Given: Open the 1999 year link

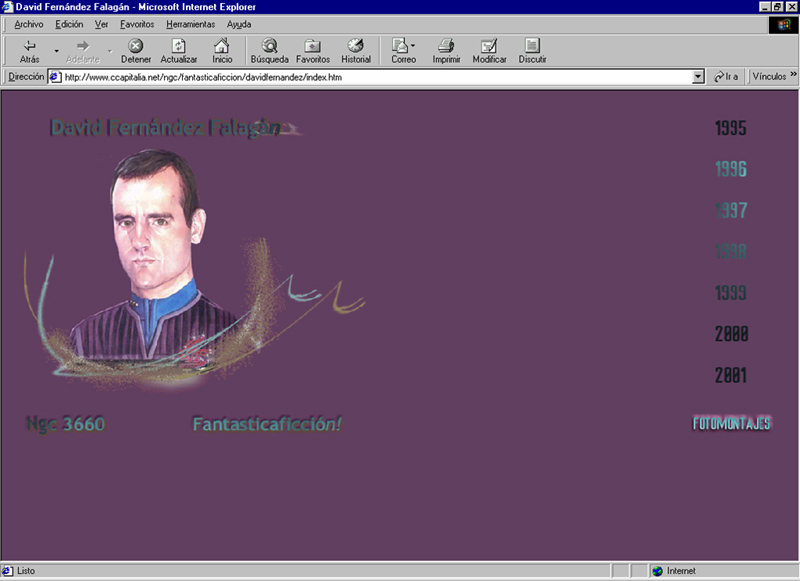Looking at the screenshot, I should (731, 293).
